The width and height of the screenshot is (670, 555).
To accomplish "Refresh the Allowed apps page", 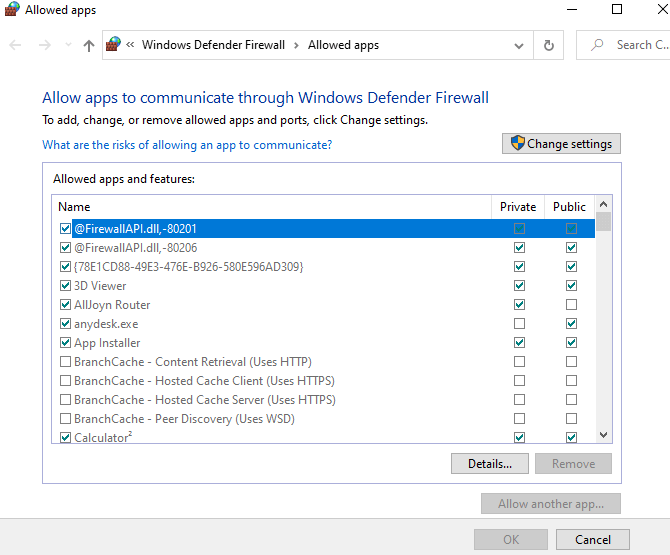I will click(x=548, y=45).
